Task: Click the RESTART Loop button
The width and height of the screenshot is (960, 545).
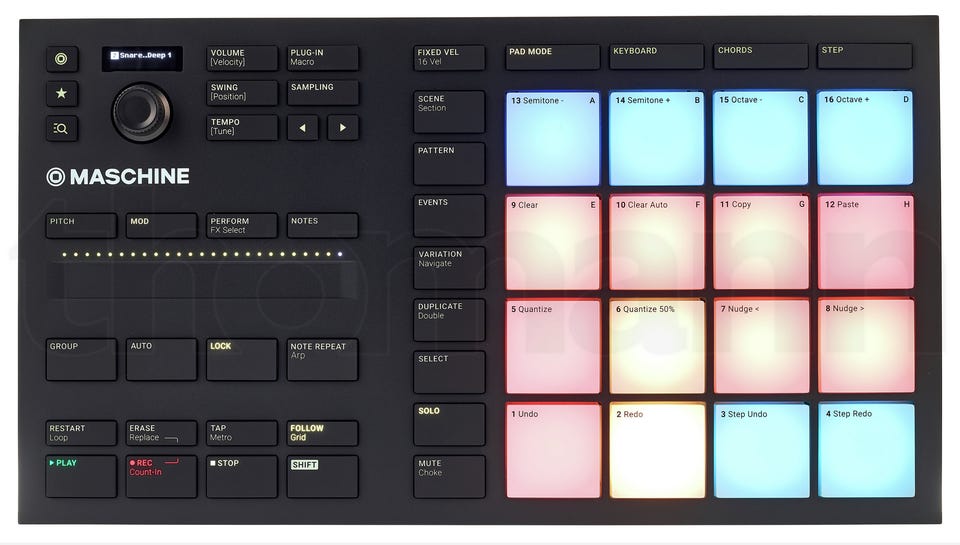Action: coord(81,433)
